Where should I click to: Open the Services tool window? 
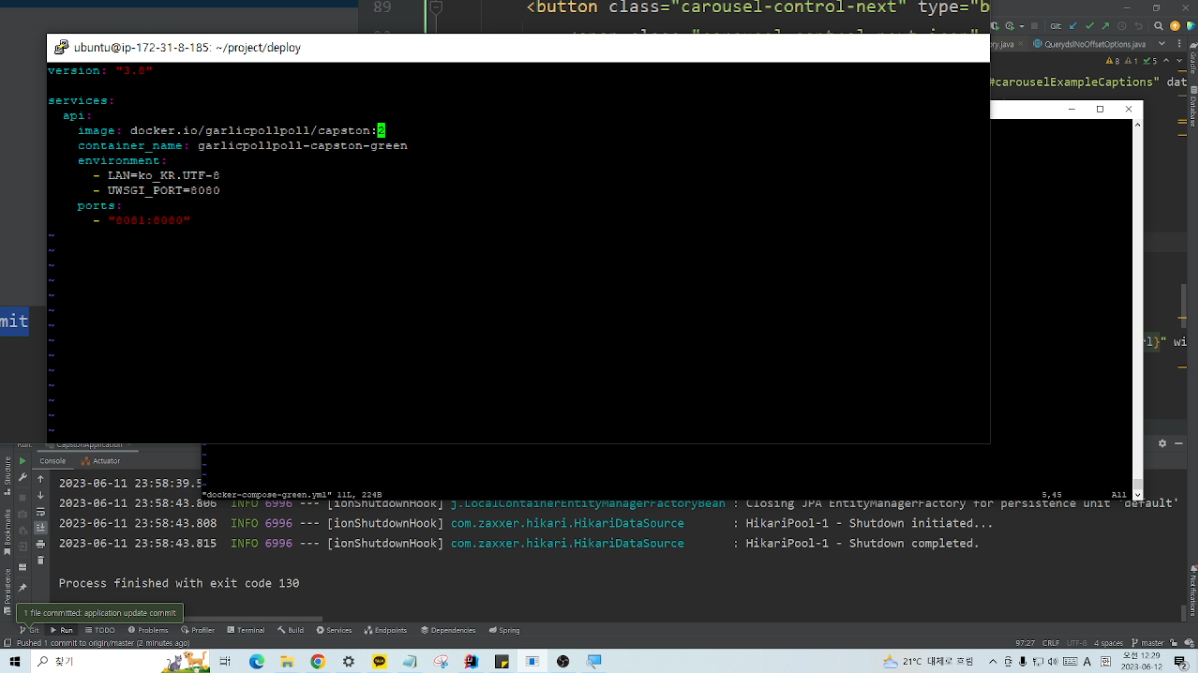pyautogui.click(x=335, y=630)
